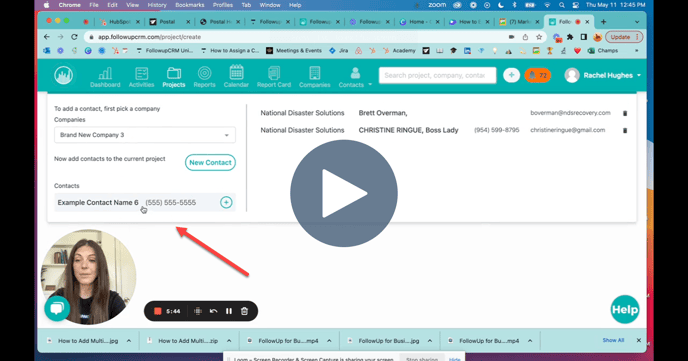Expand options for FollowUp for Busi...jpg download
The height and width of the screenshot is (361, 688).
(430, 341)
